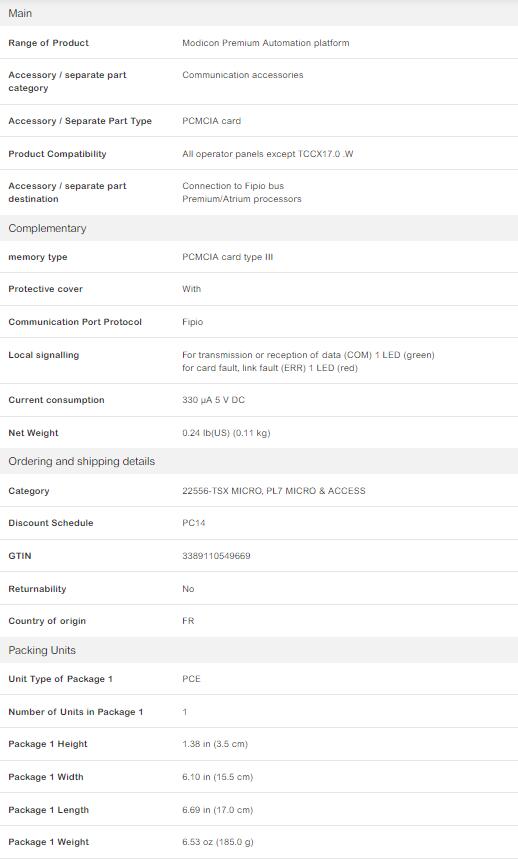Select the Communication Port Protocol label

coord(75,322)
